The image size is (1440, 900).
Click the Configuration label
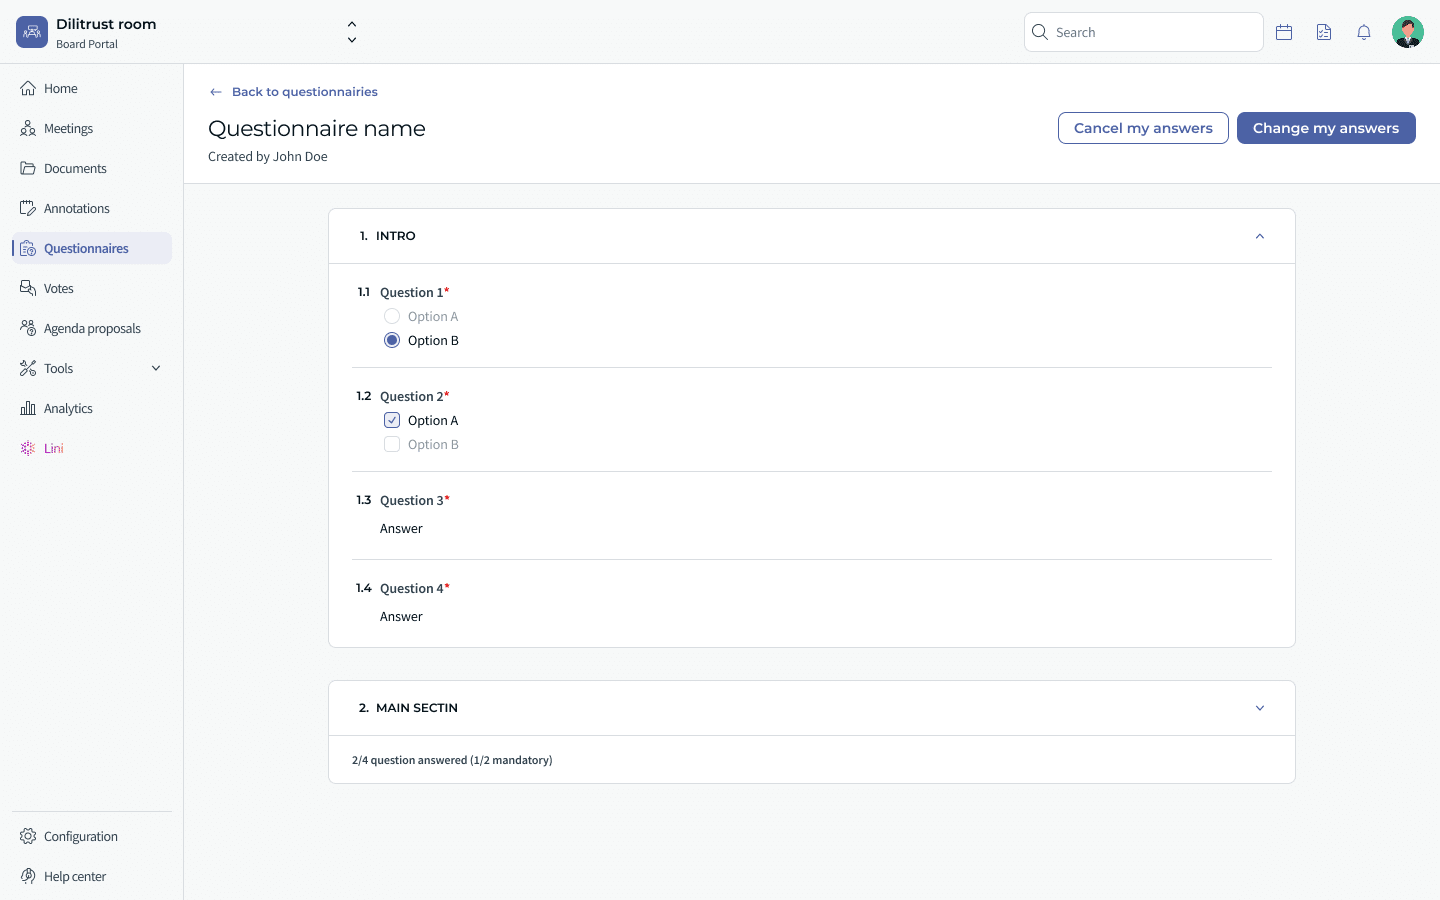coord(81,836)
